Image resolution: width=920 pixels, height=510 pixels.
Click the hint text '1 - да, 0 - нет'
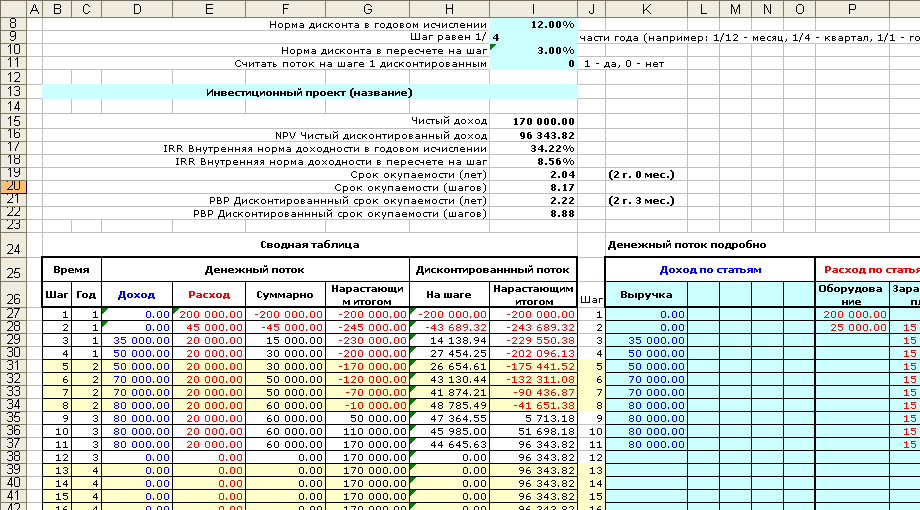click(624, 63)
